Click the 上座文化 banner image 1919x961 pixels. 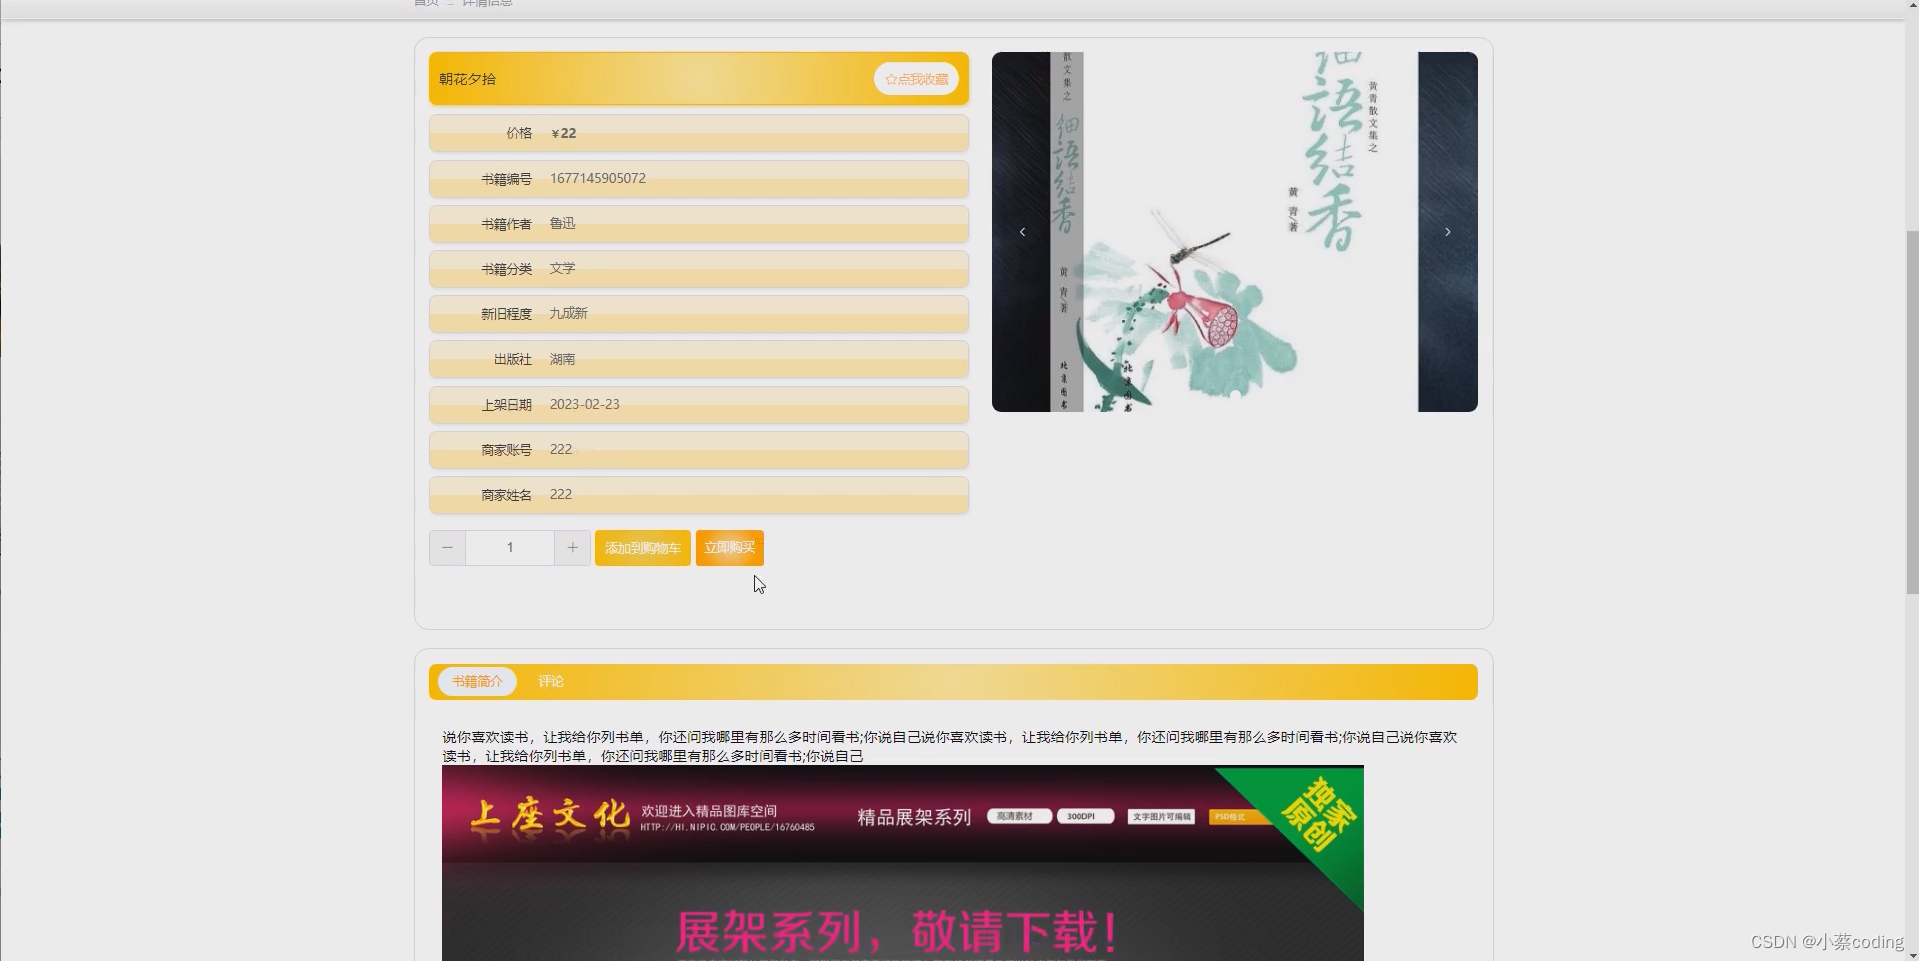902,863
